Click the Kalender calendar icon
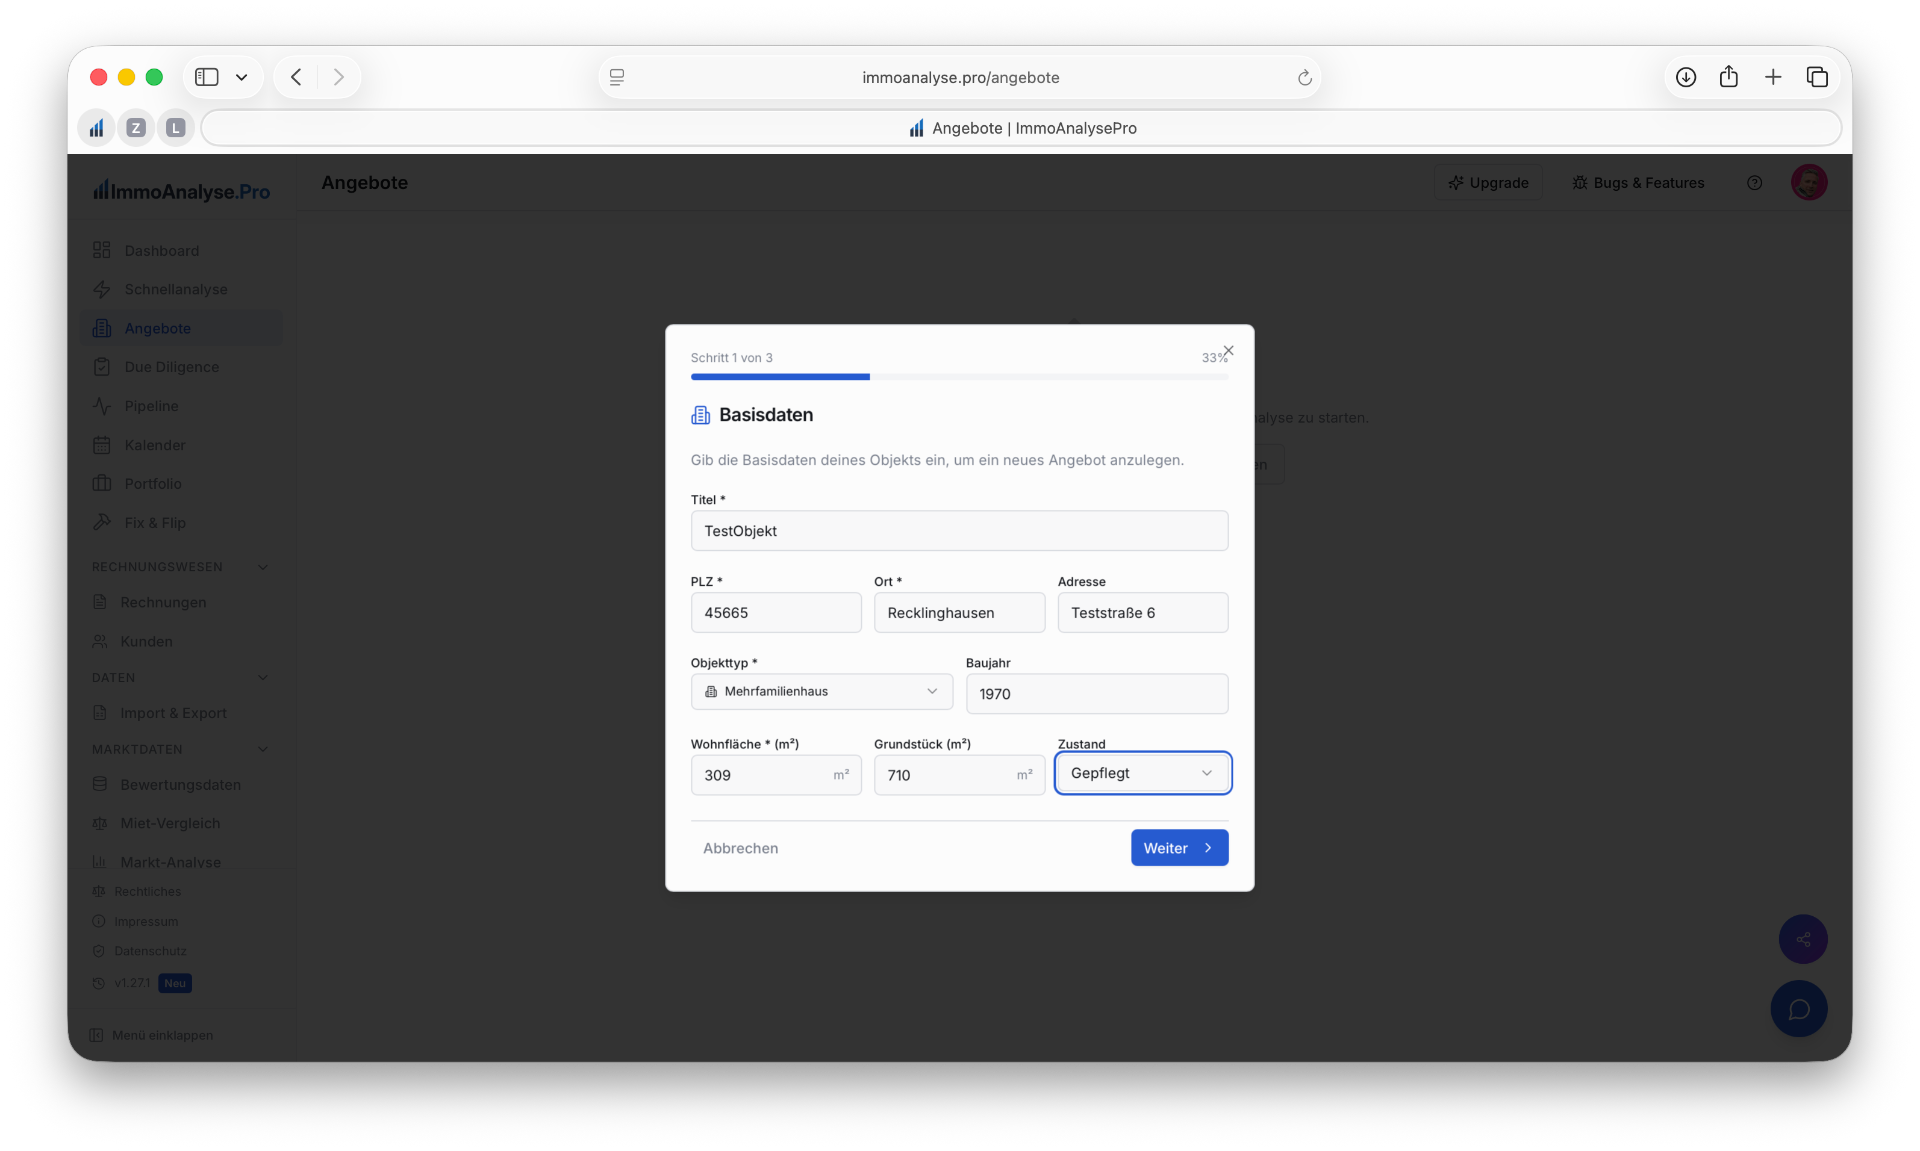This screenshot has width=1920, height=1151. click(x=101, y=445)
